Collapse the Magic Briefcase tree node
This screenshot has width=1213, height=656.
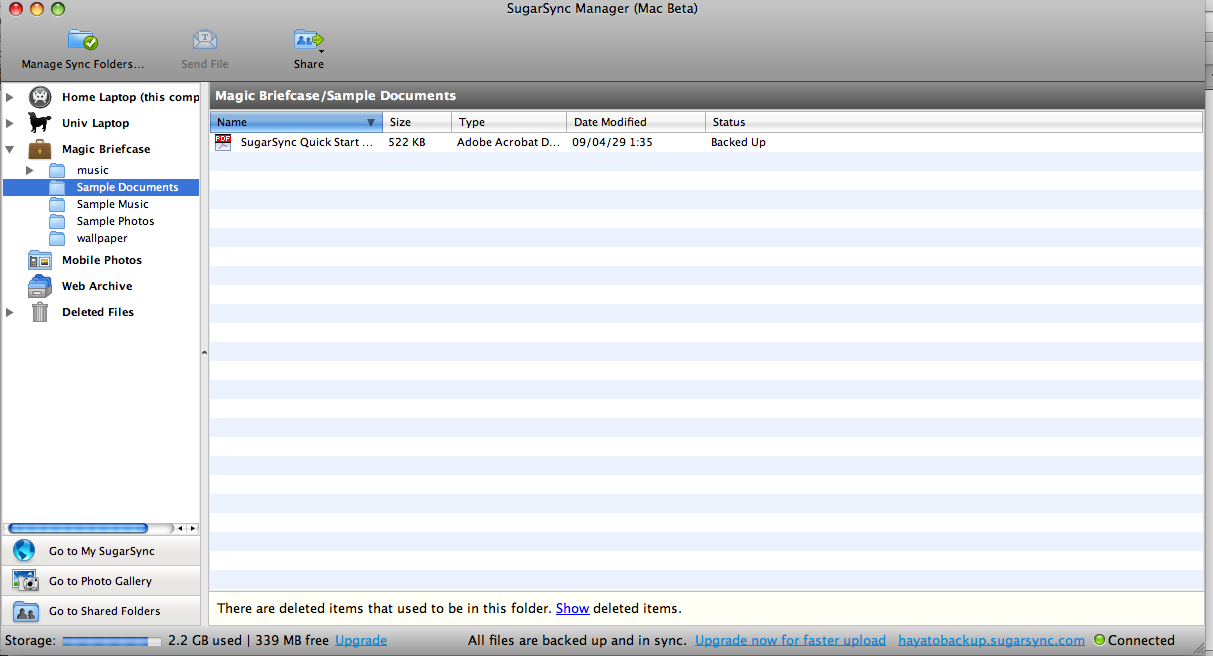pyautogui.click(x=10, y=149)
